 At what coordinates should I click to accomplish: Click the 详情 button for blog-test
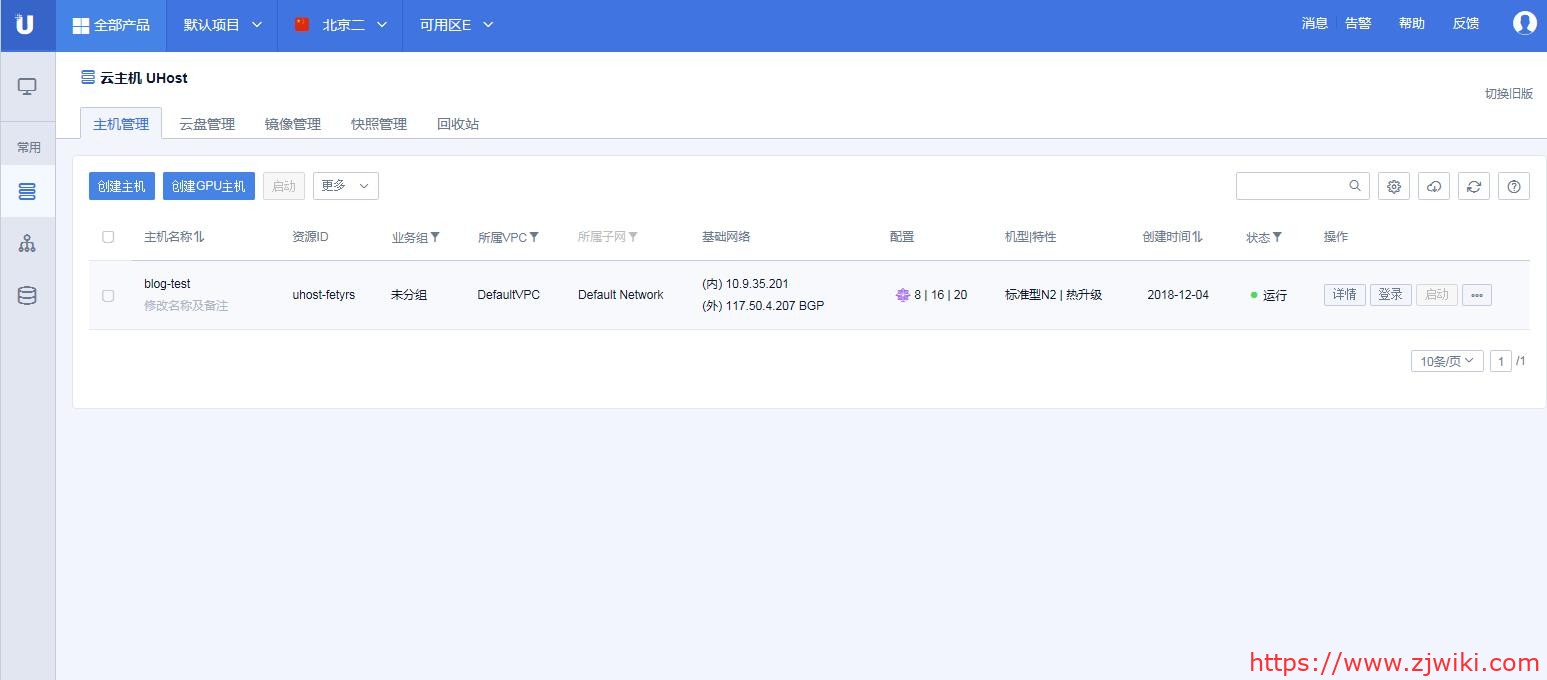[x=1344, y=295]
